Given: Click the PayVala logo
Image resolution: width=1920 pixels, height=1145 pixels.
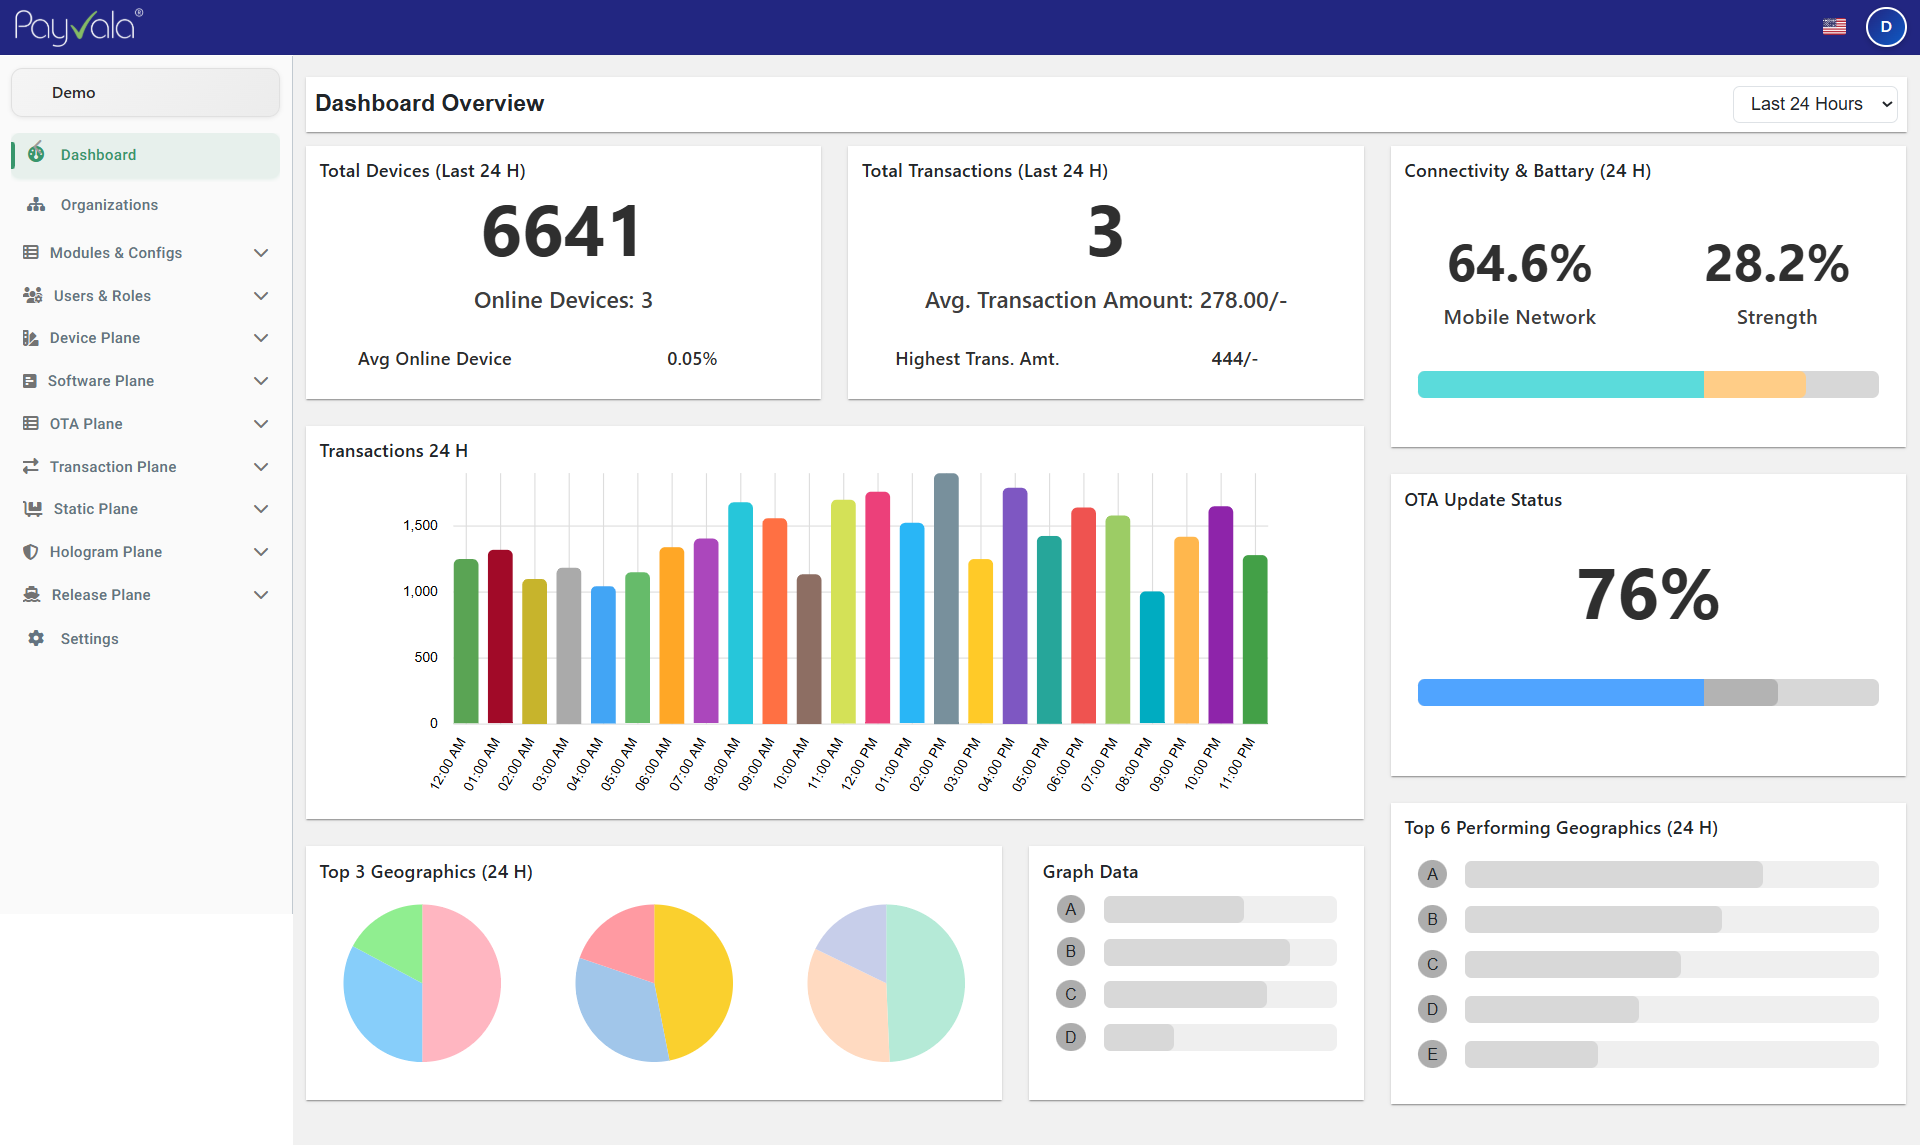Looking at the screenshot, I should [78, 27].
